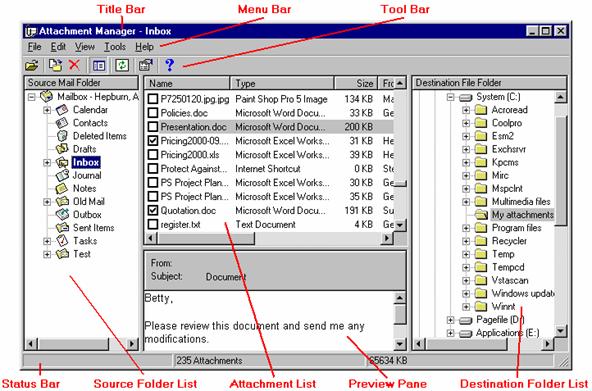Screen dimensions: 592x391
Task: Collapse the Mailbox tree node
Action: click(32, 97)
